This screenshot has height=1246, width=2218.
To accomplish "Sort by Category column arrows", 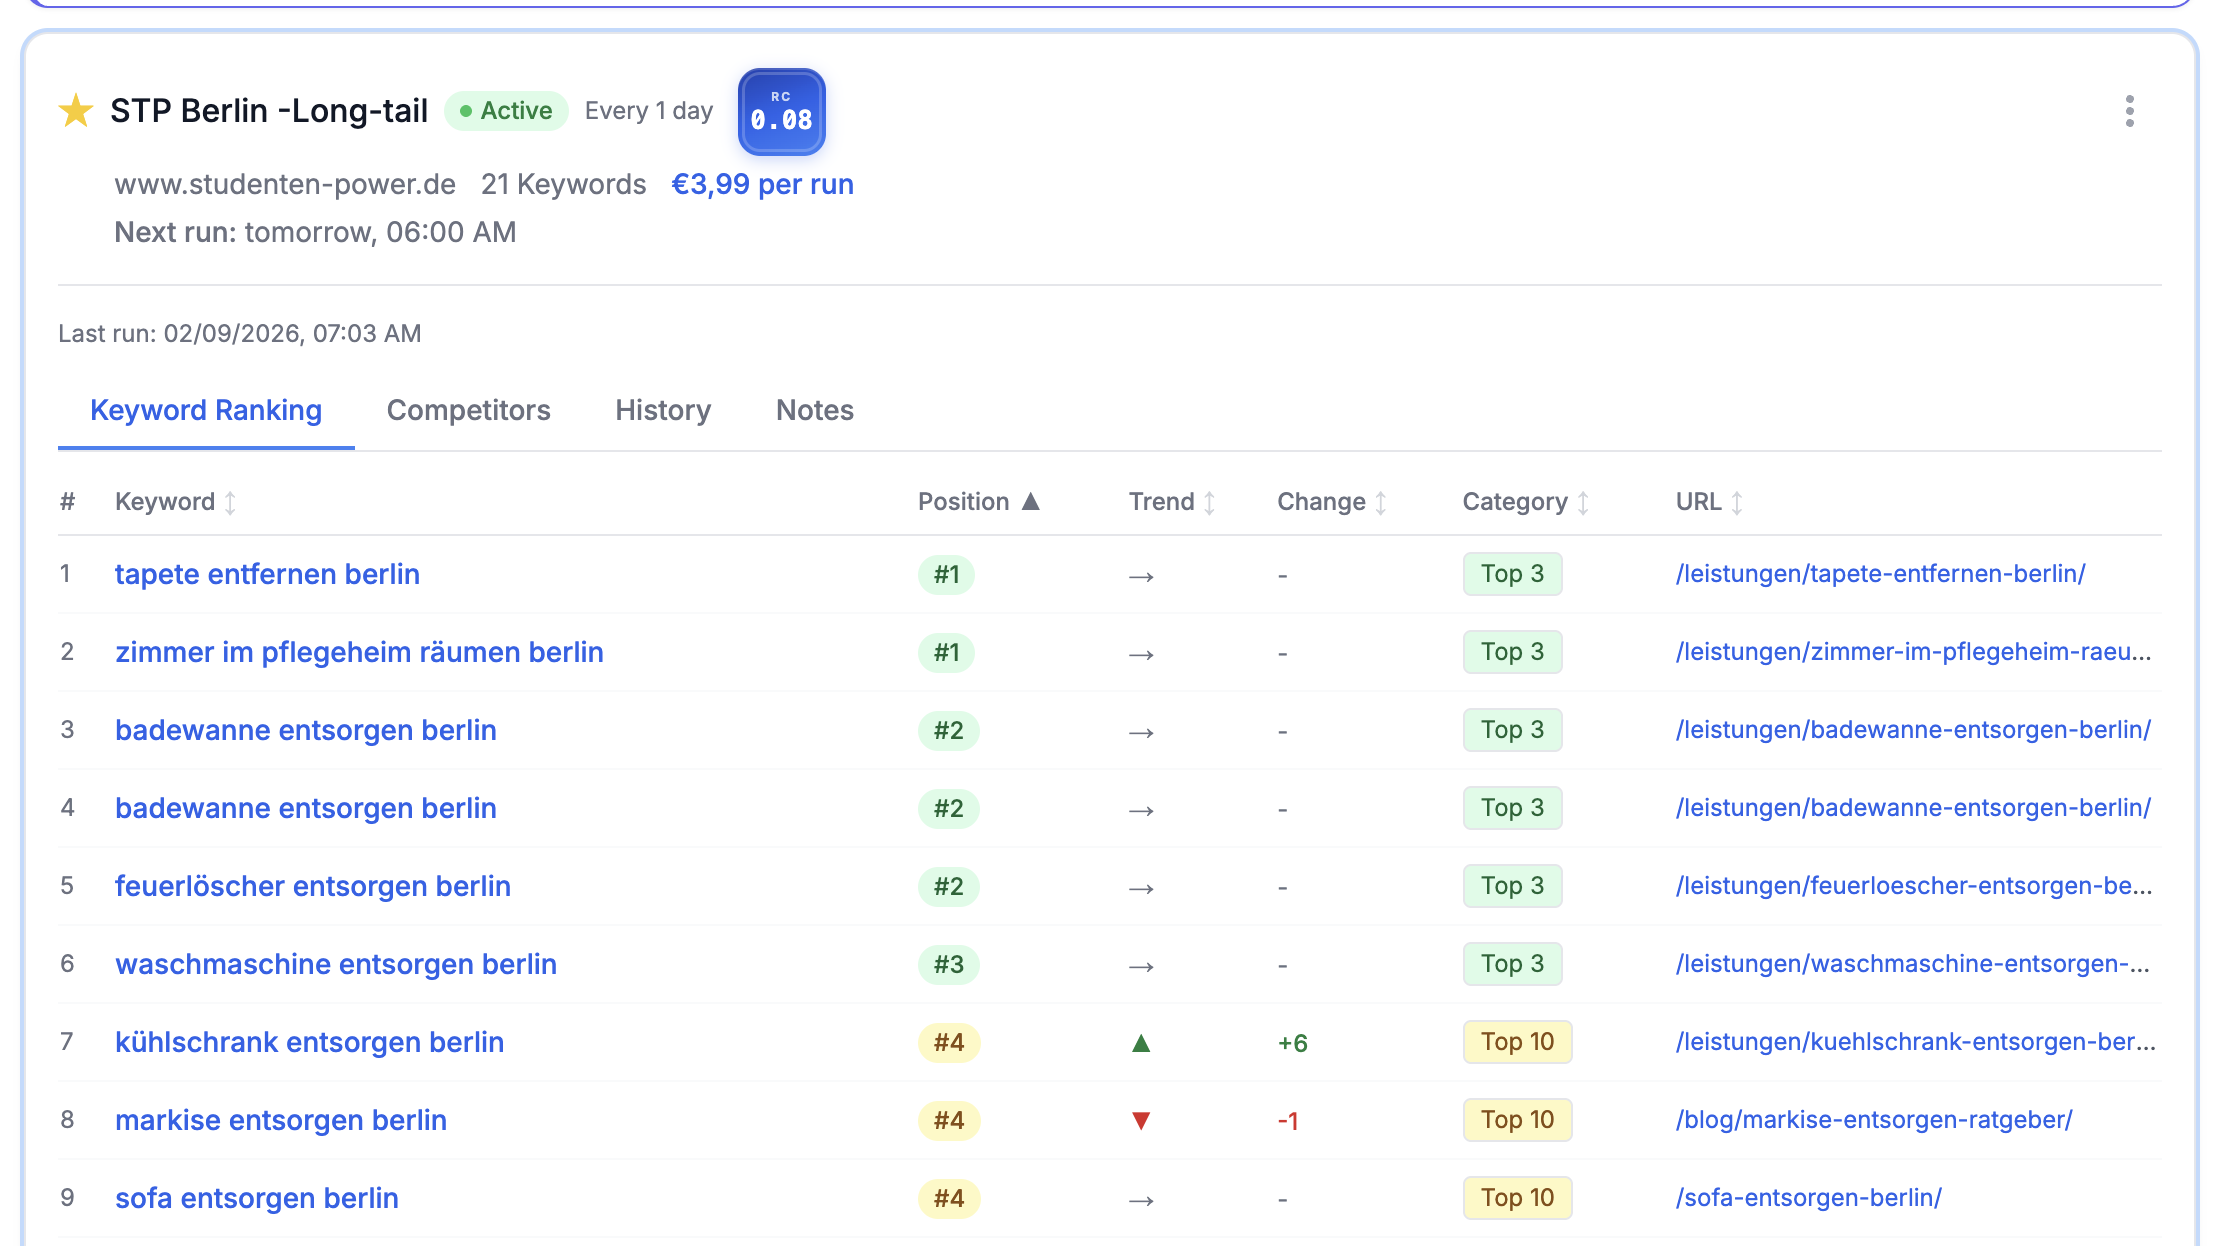I will coord(1583,502).
